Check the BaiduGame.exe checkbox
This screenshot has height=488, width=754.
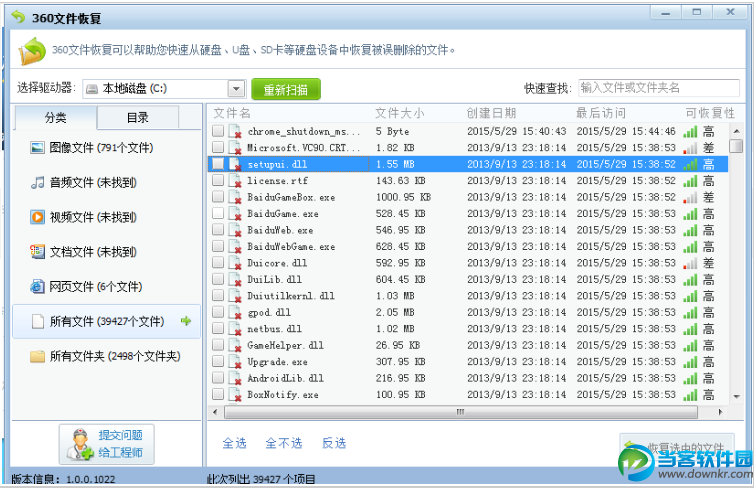click(x=218, y=213)
